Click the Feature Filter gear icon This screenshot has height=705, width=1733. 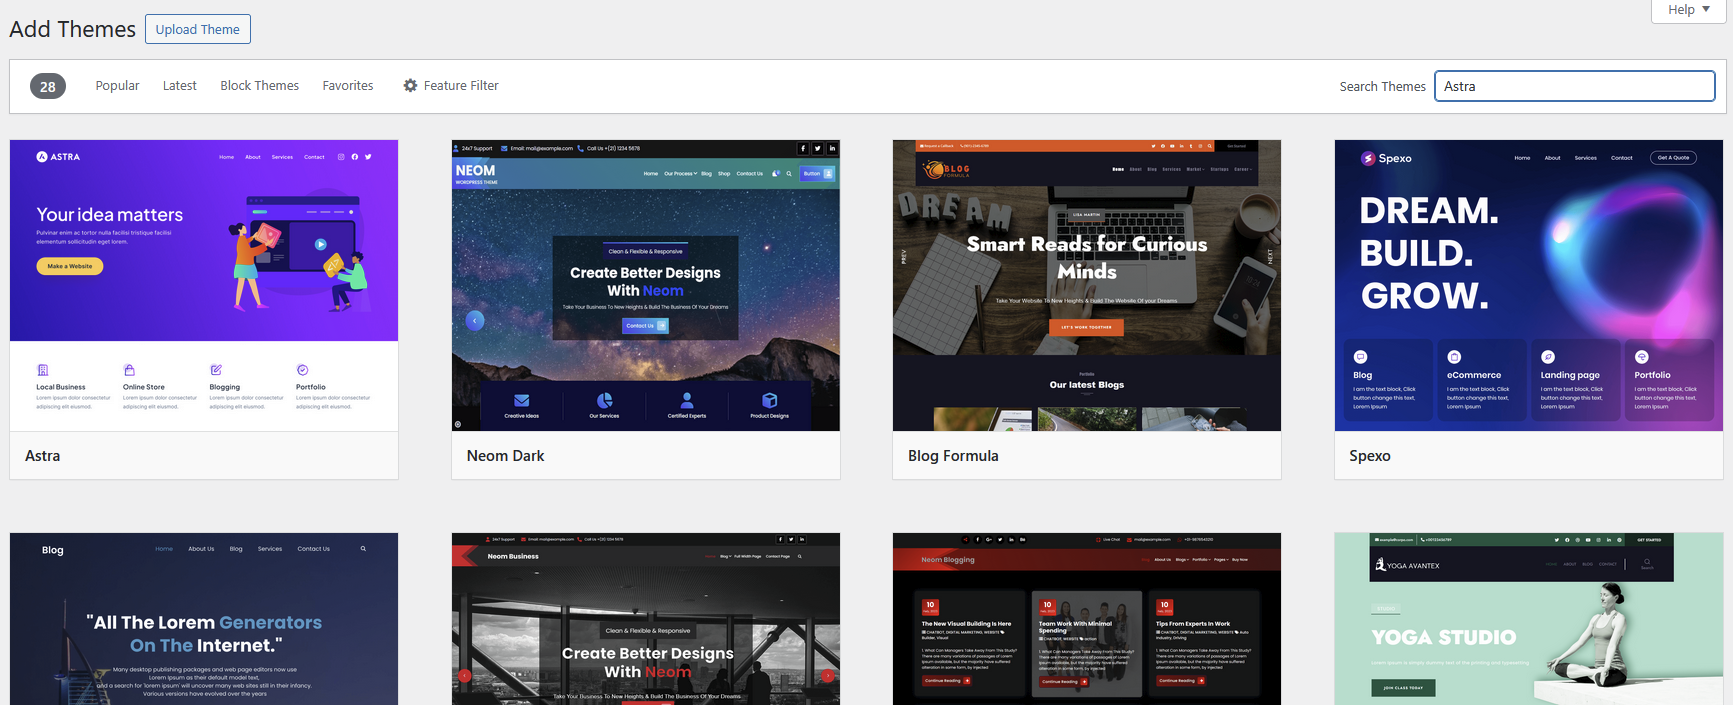click(410, 86)
